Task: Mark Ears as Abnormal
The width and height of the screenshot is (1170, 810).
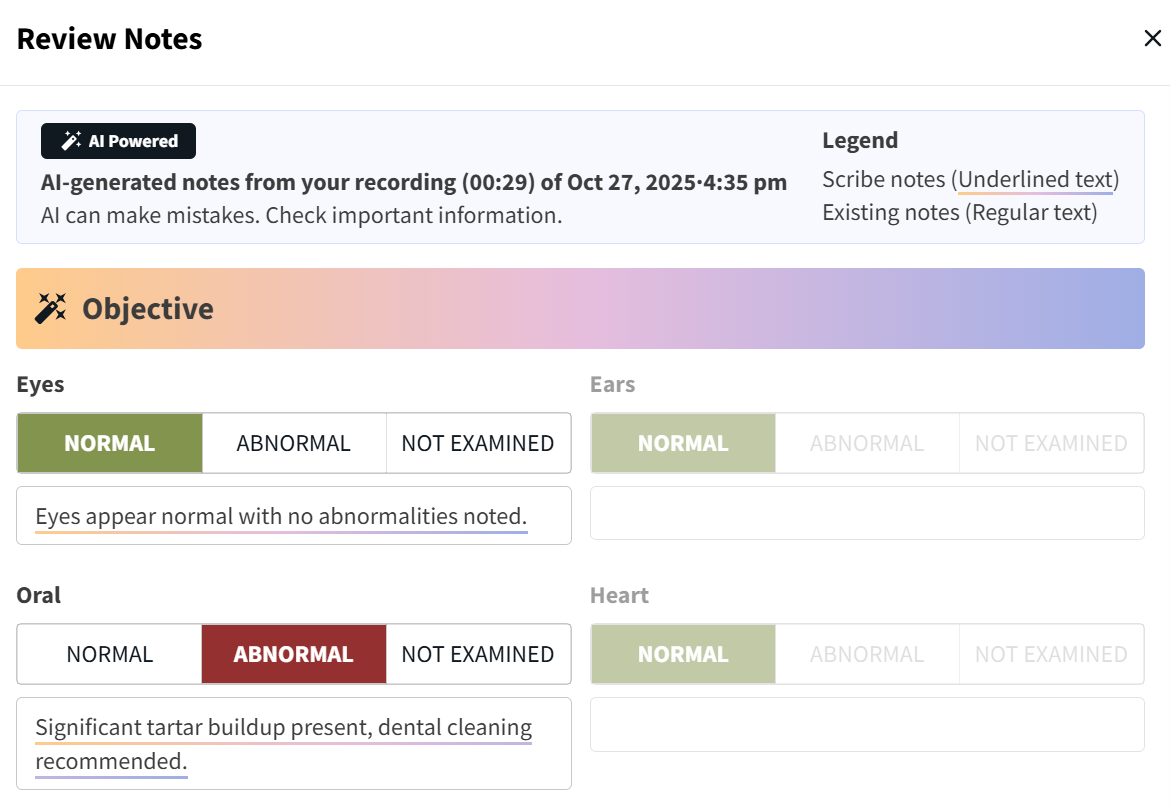Action: point(867,443)
